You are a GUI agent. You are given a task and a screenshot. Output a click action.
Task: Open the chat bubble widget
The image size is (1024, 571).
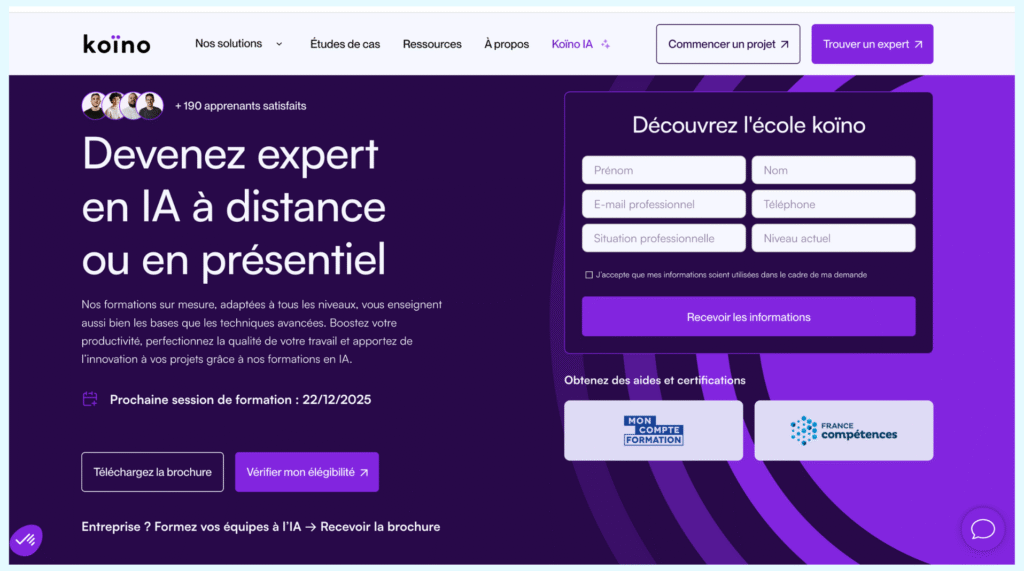click(982, 529)
